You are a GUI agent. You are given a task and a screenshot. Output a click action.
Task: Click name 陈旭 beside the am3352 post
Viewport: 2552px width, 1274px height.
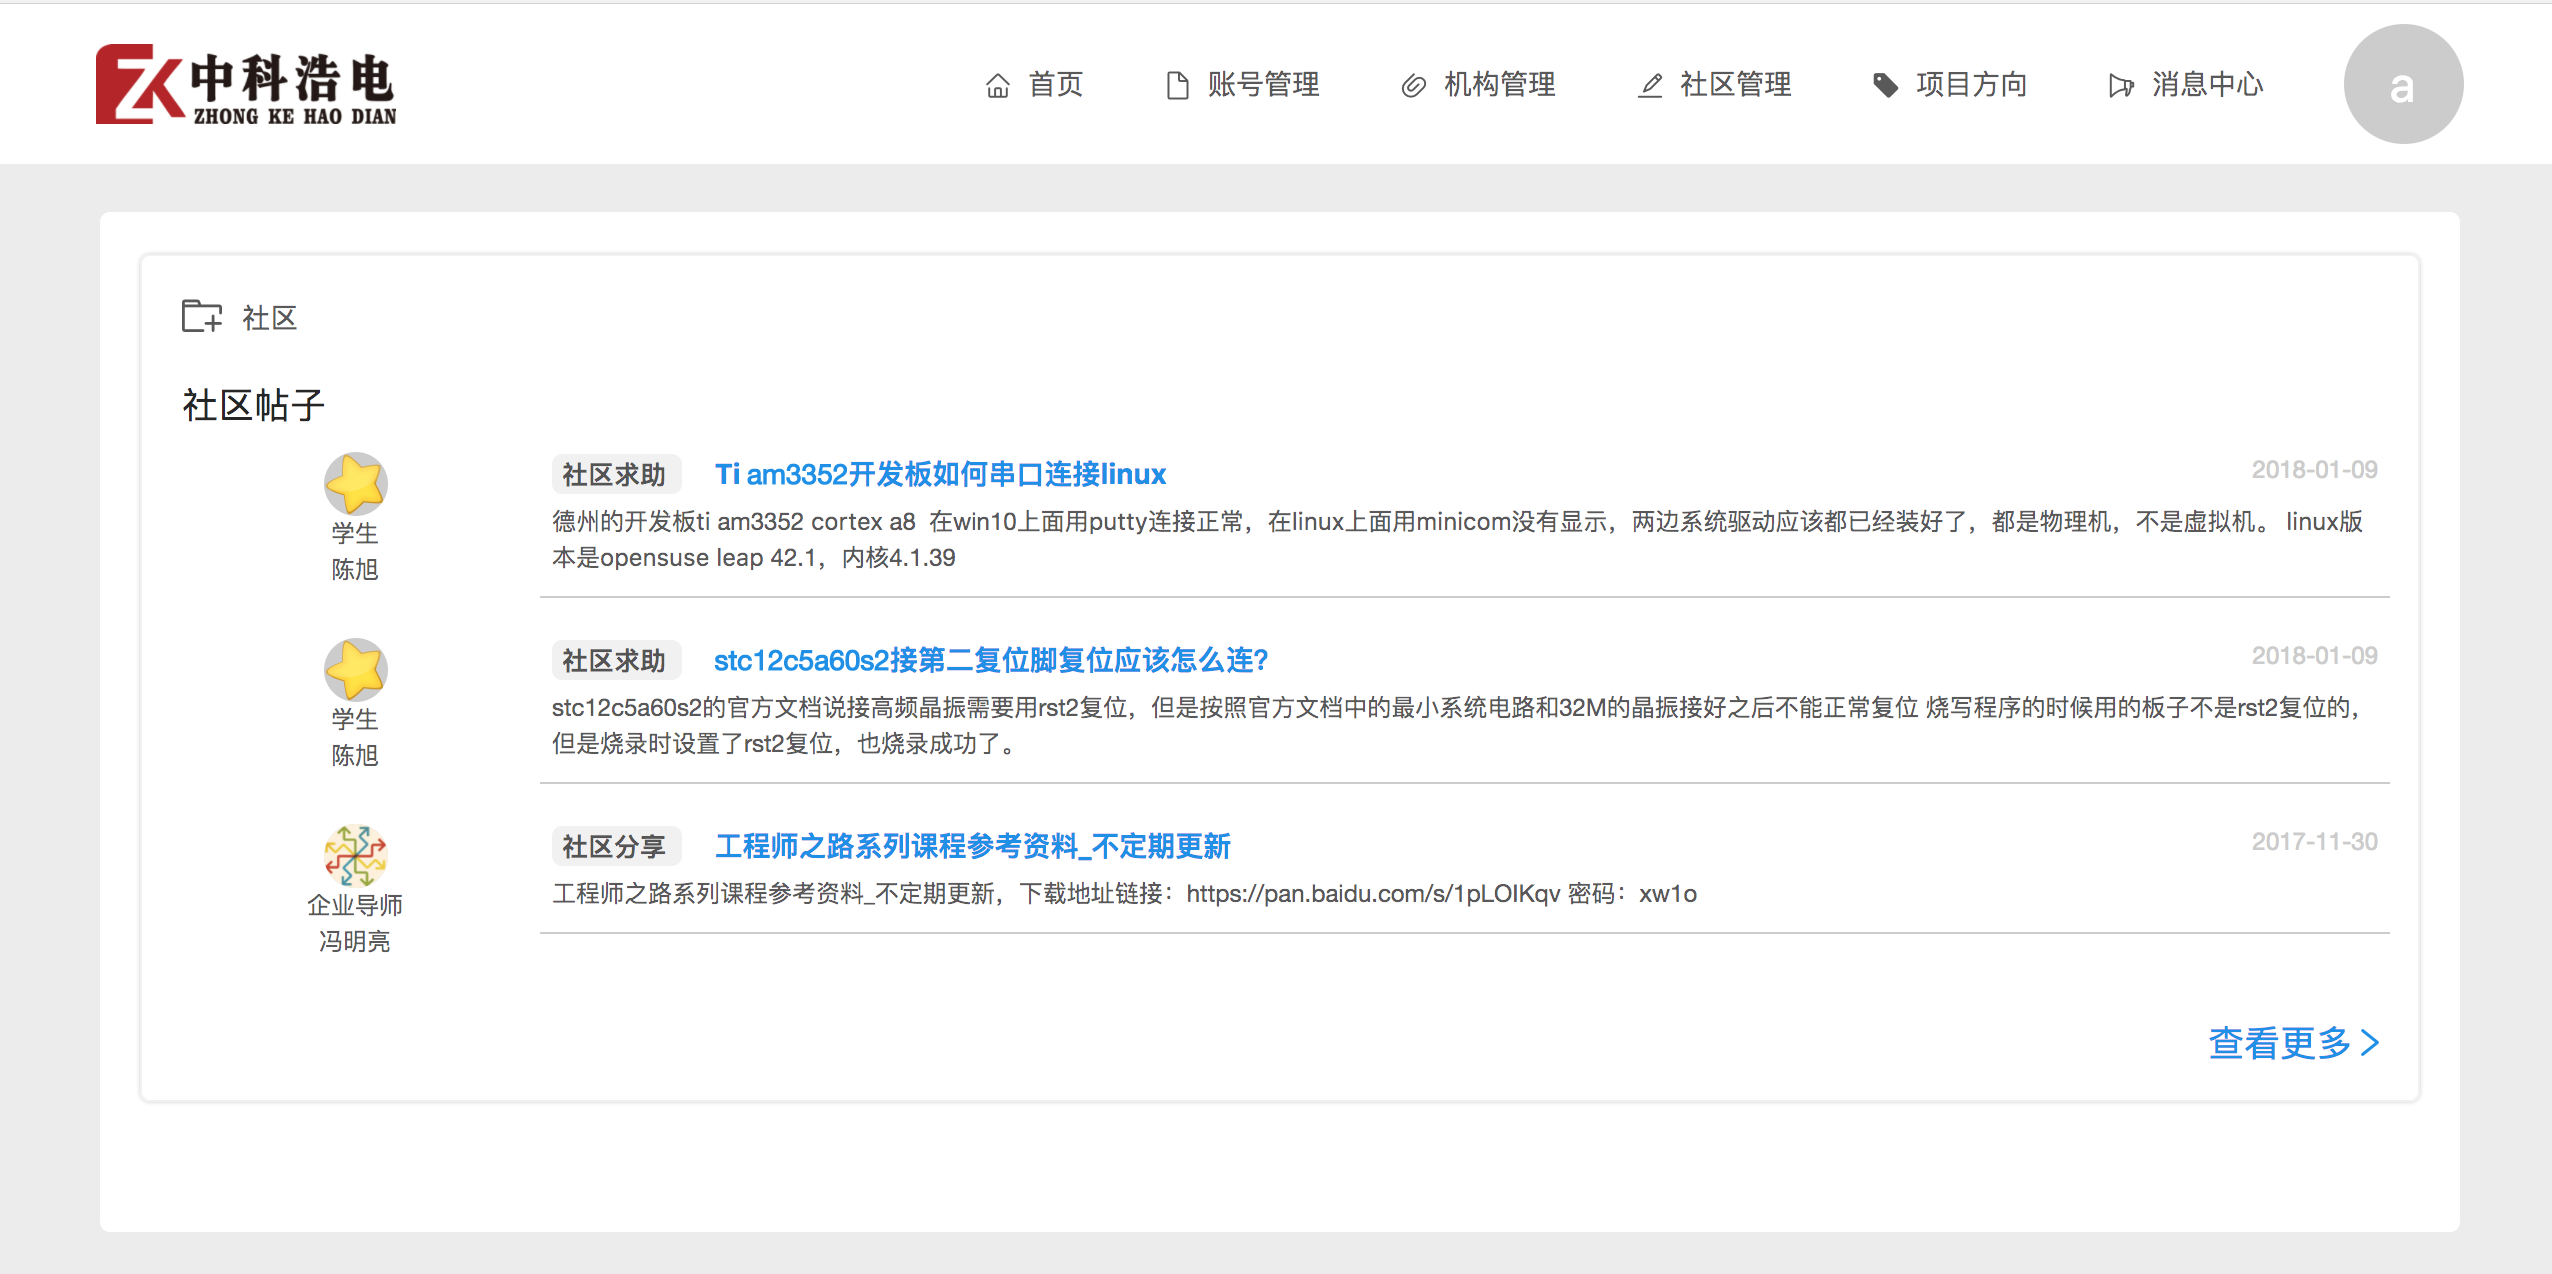[355, 569]
